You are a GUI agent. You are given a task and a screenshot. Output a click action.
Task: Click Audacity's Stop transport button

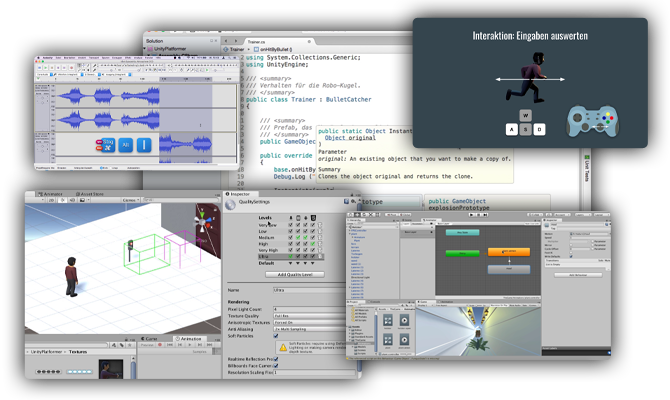tap(52, 68)
